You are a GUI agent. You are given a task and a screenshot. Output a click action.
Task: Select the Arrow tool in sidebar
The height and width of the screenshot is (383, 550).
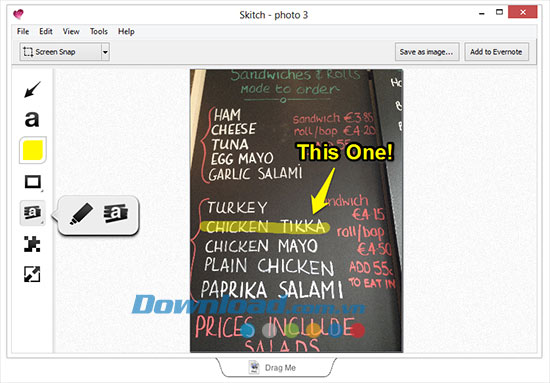click(32, 89)
